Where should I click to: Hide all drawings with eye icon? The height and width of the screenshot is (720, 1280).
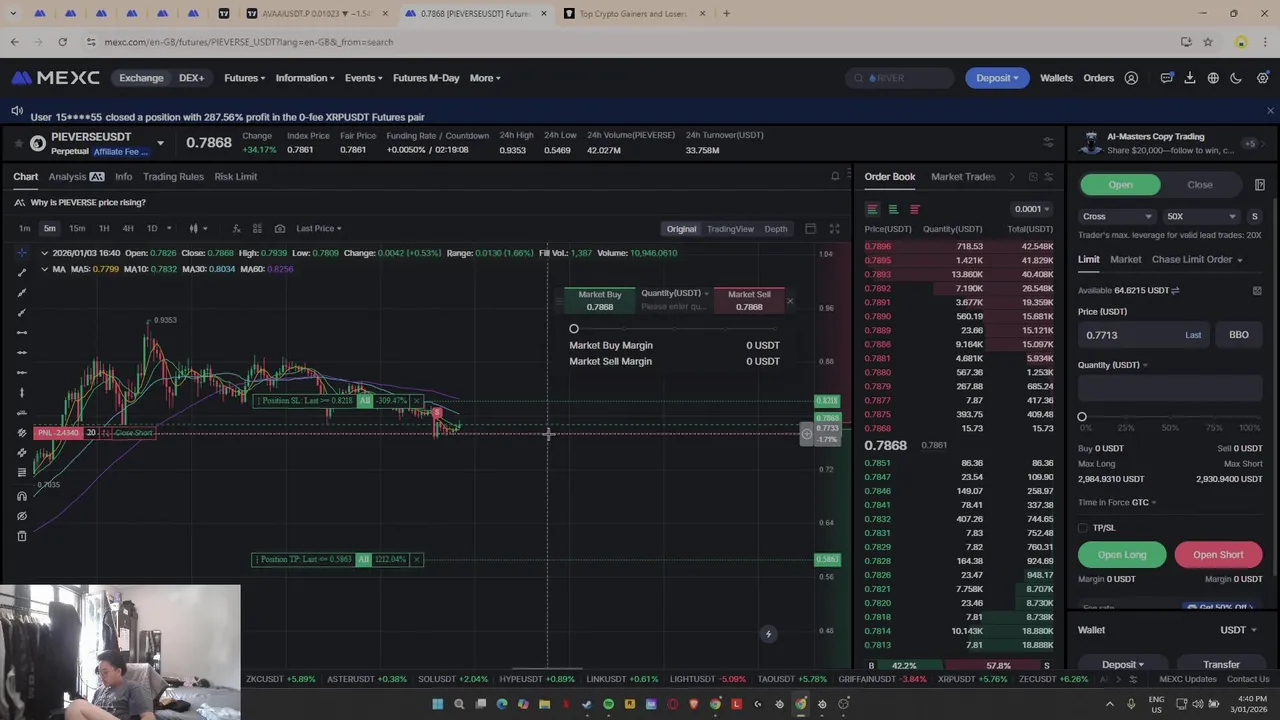point(22,516)
